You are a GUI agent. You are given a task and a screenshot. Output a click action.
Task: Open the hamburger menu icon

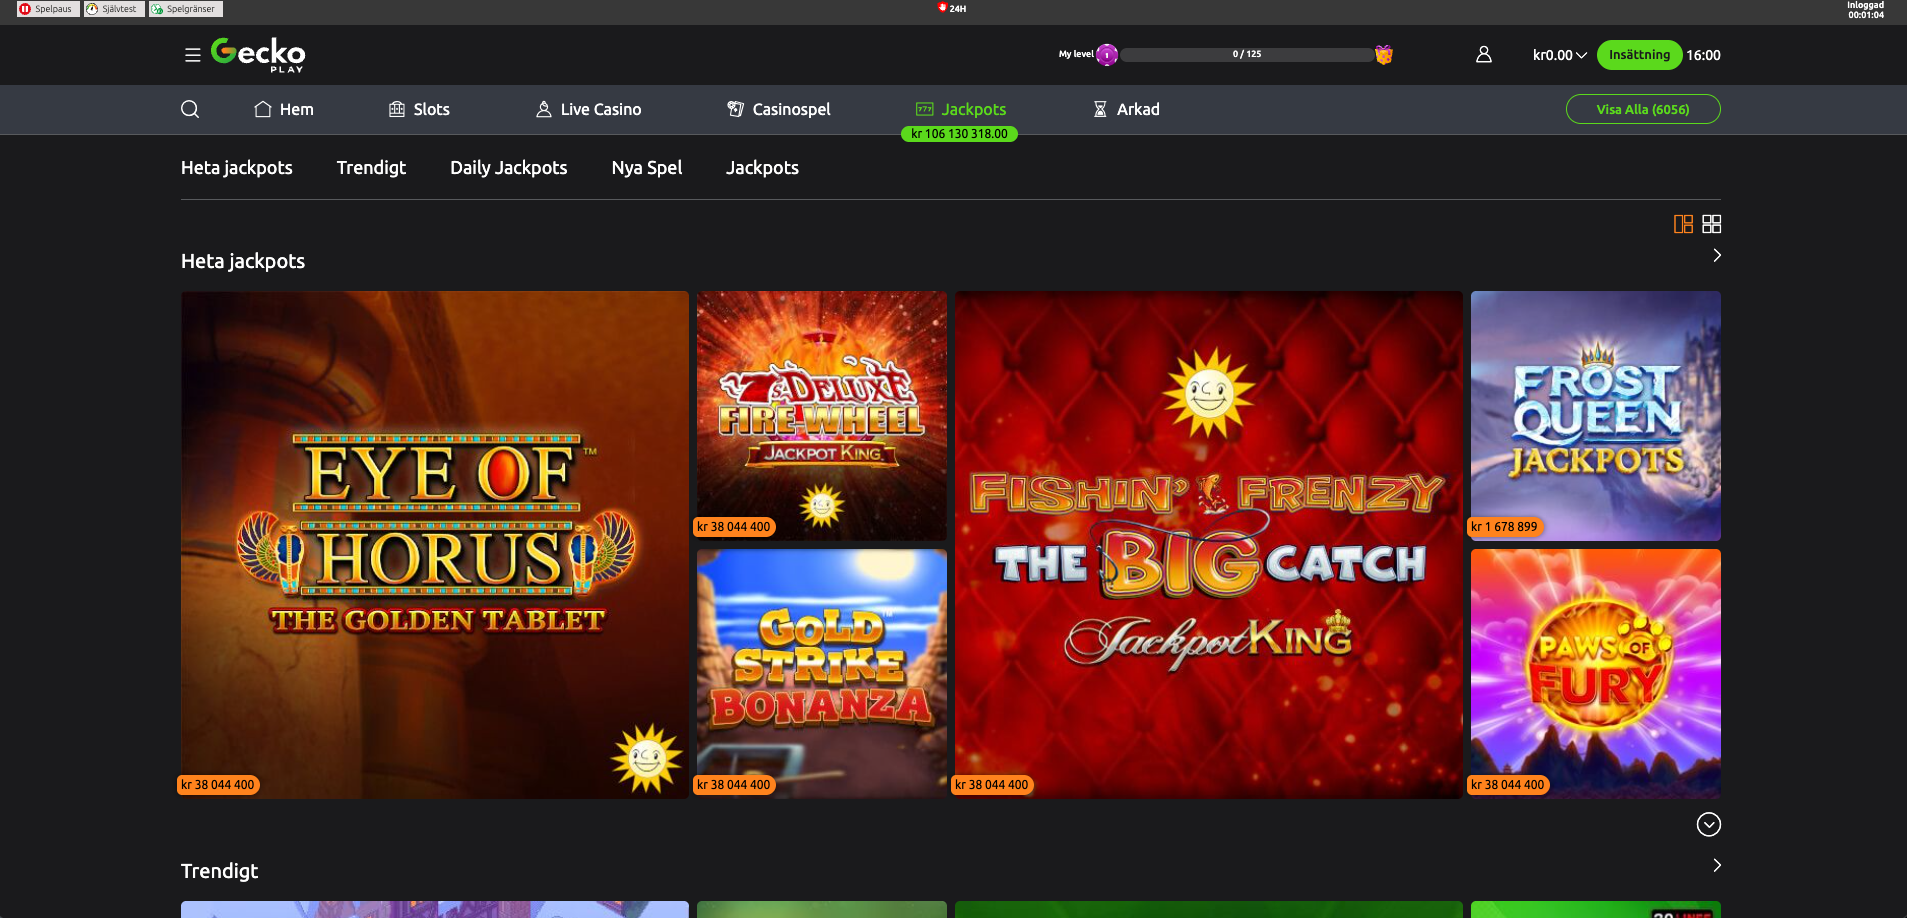coord(193,55)
